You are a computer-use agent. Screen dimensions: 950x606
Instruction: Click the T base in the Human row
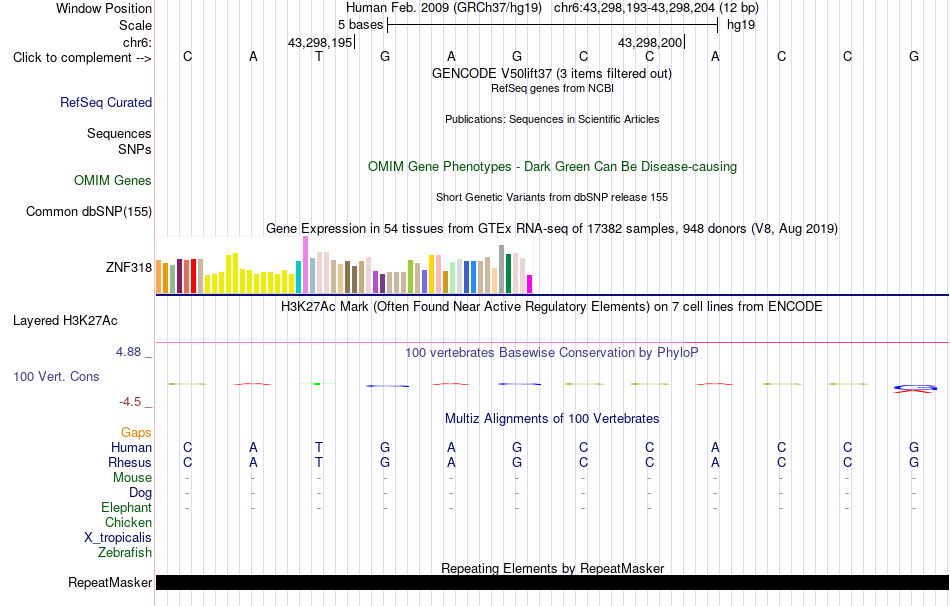click(x=319, y=447)
